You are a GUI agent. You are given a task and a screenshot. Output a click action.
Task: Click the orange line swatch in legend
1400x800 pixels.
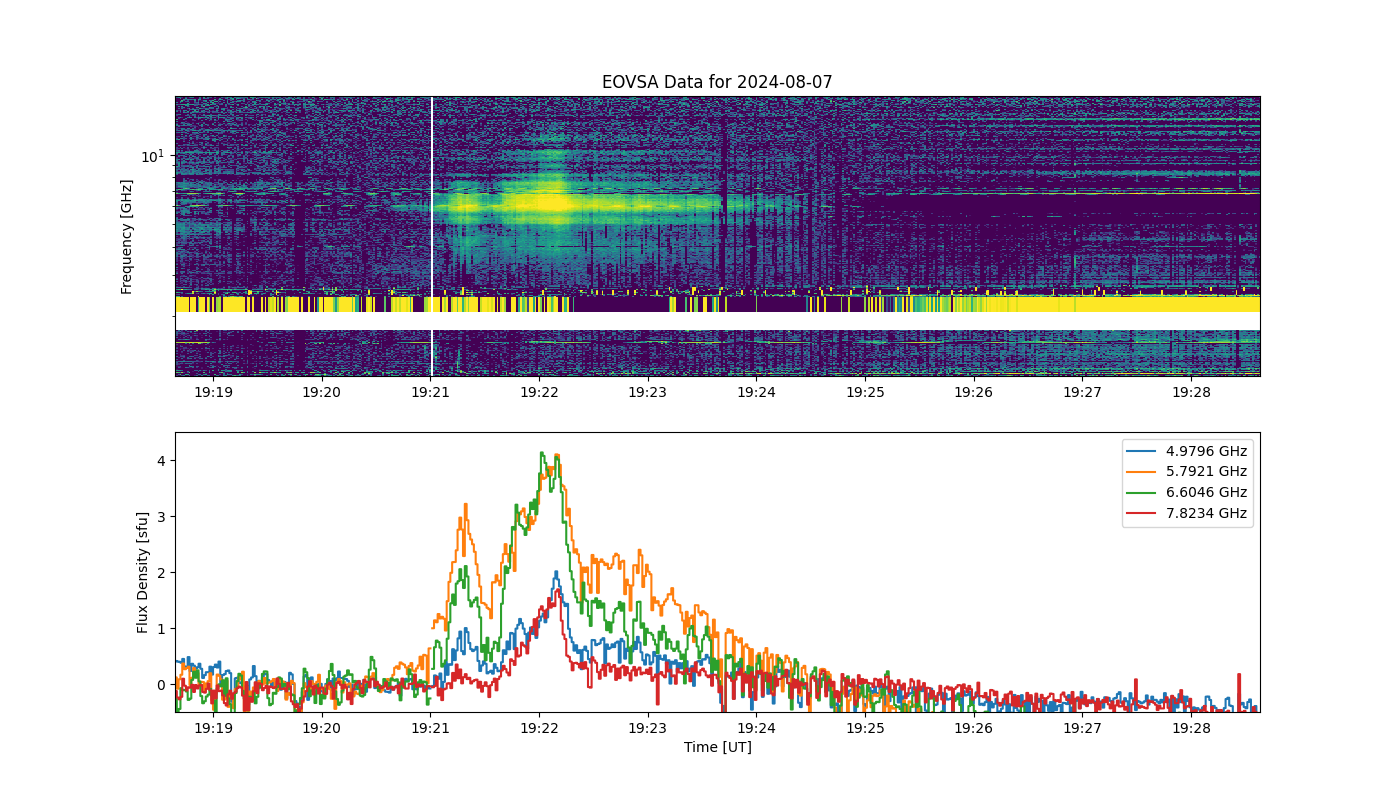click(1143, 472)
